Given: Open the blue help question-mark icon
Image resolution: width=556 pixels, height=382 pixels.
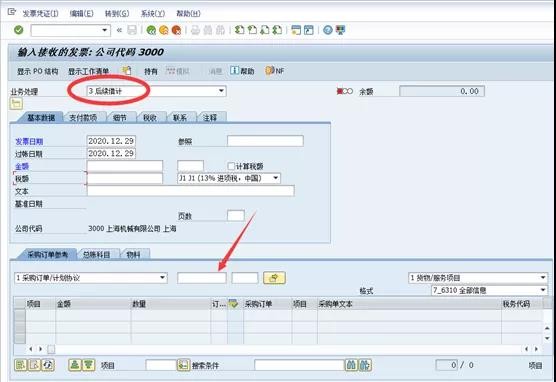Looking at the screenshot, I should [x=328, y=30].
